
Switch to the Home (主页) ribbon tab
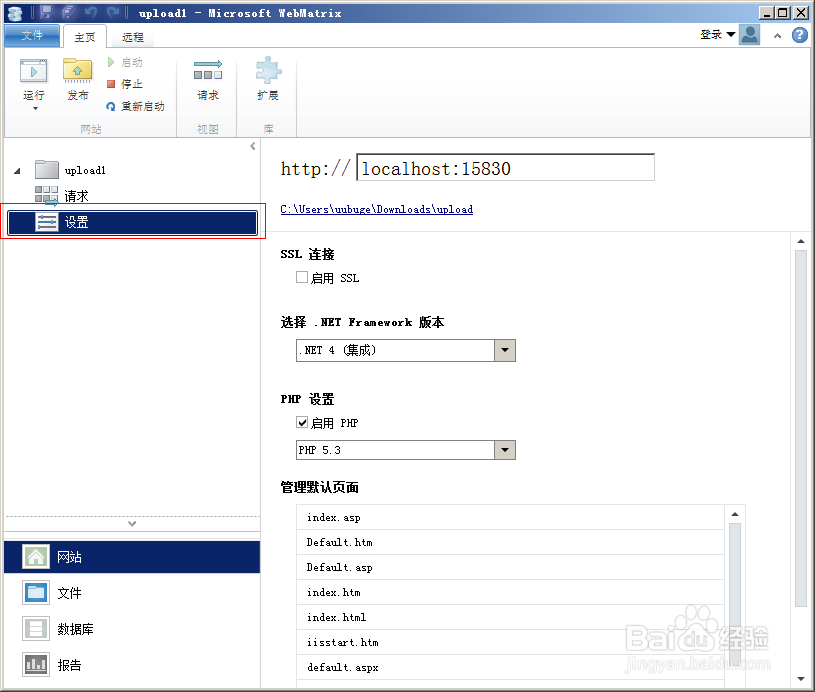tap(84, 37)
